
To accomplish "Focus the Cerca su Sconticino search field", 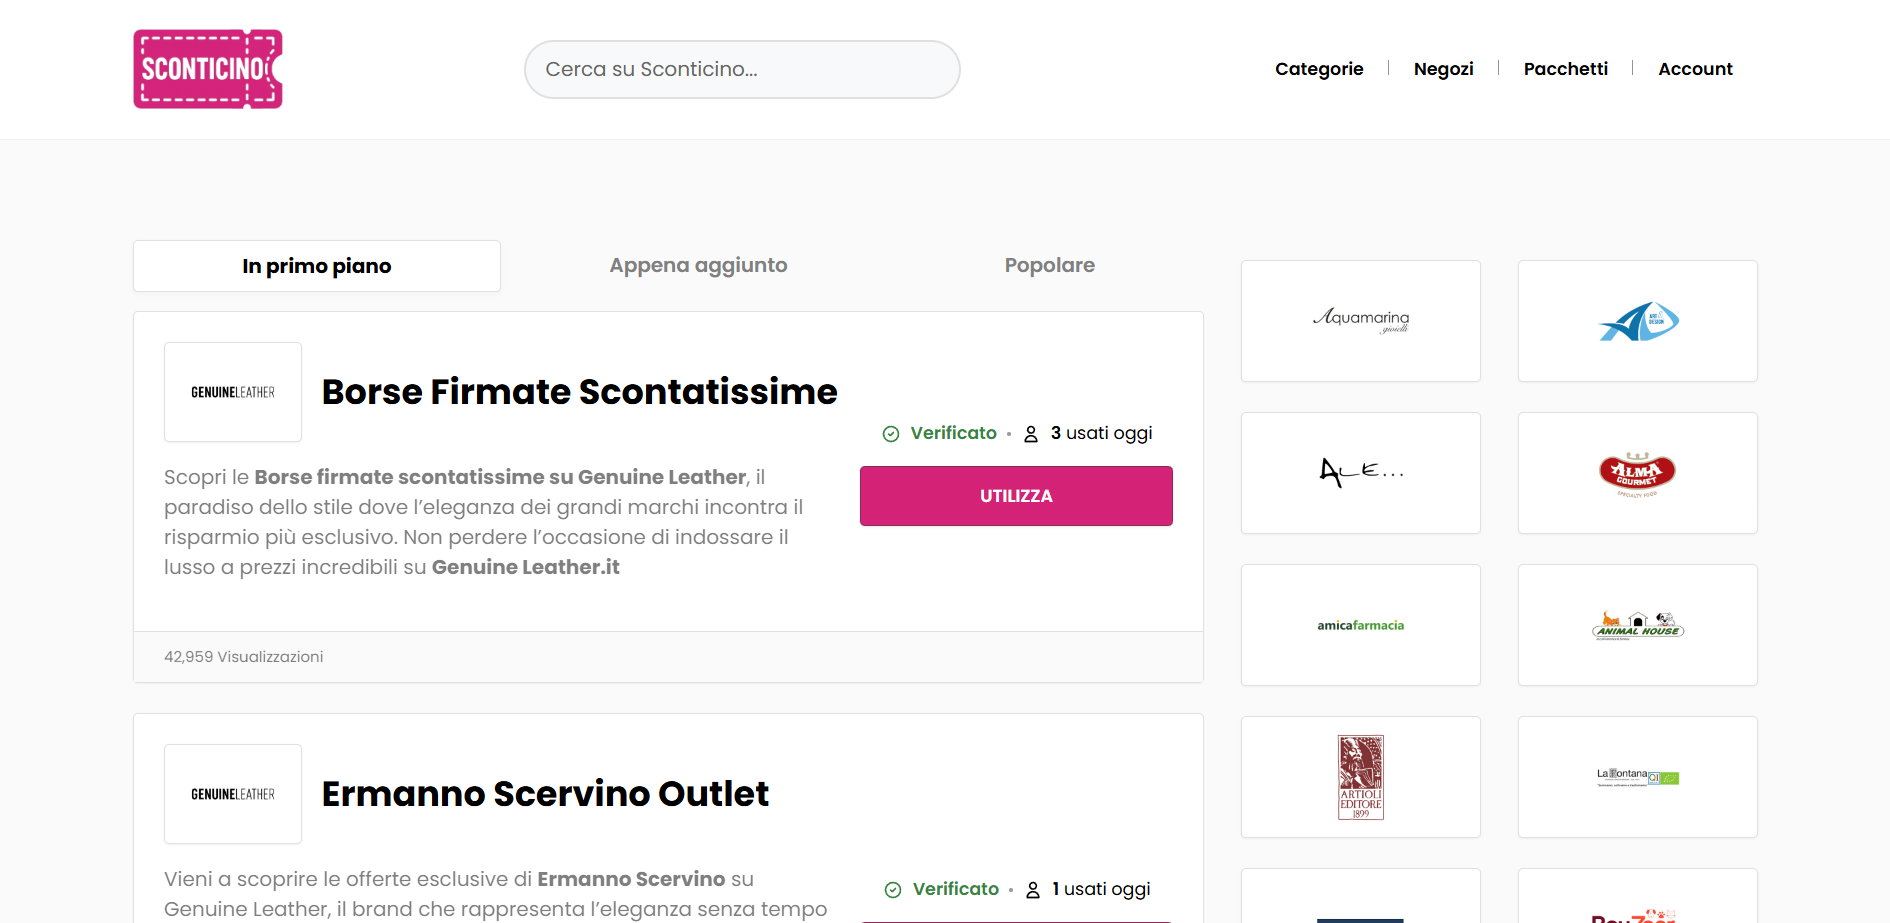I will [x=741, y=69].
